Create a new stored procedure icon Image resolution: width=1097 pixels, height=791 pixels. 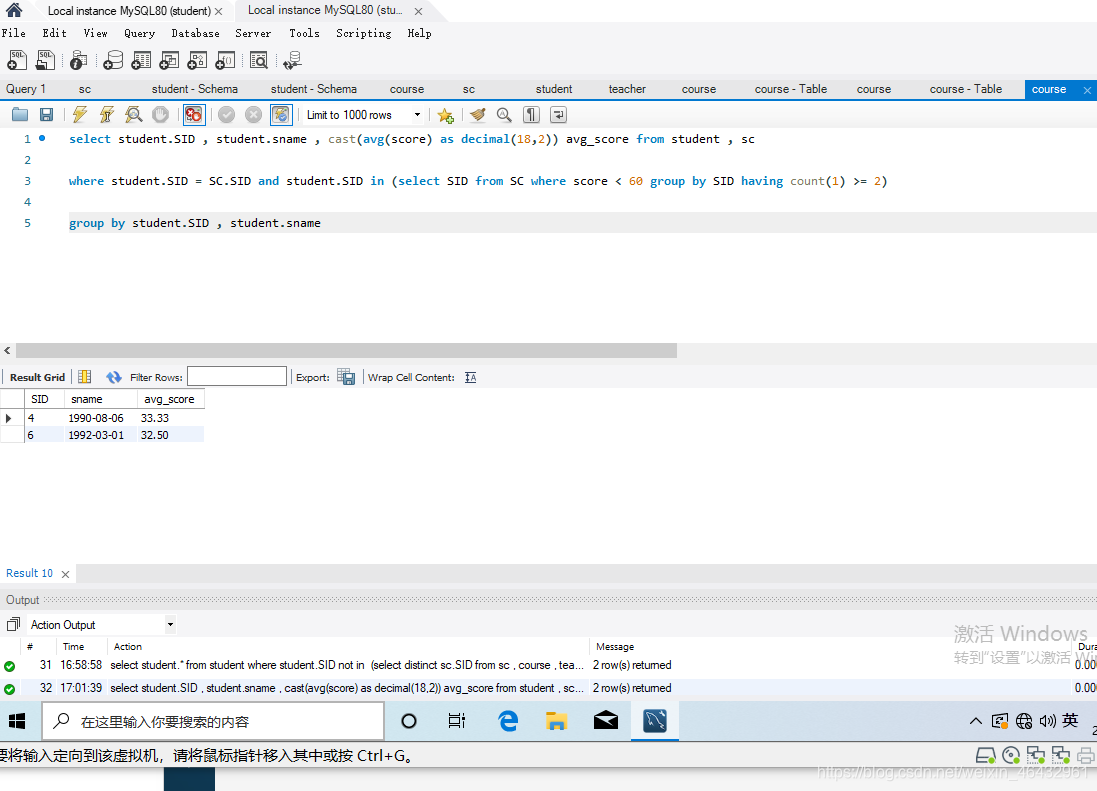[x=197, y=60]
